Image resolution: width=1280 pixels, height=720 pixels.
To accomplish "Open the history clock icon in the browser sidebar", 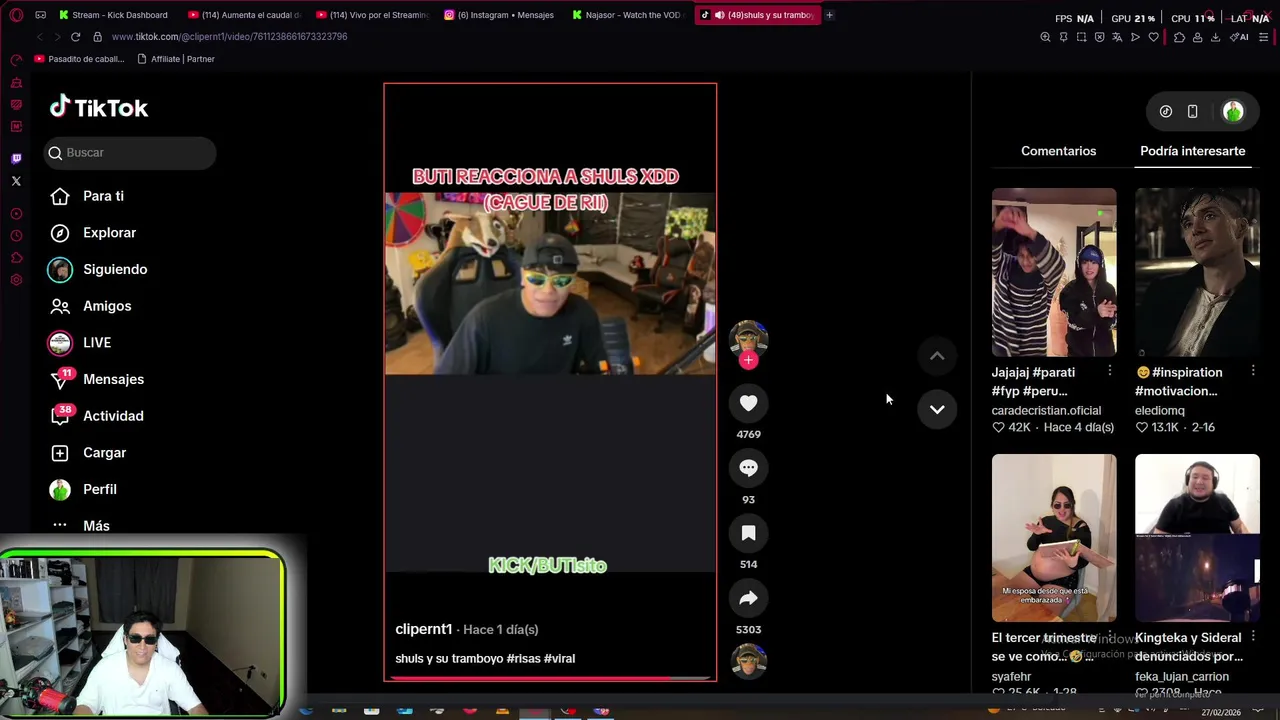I will pyautogui.click(x=16, y=236).
